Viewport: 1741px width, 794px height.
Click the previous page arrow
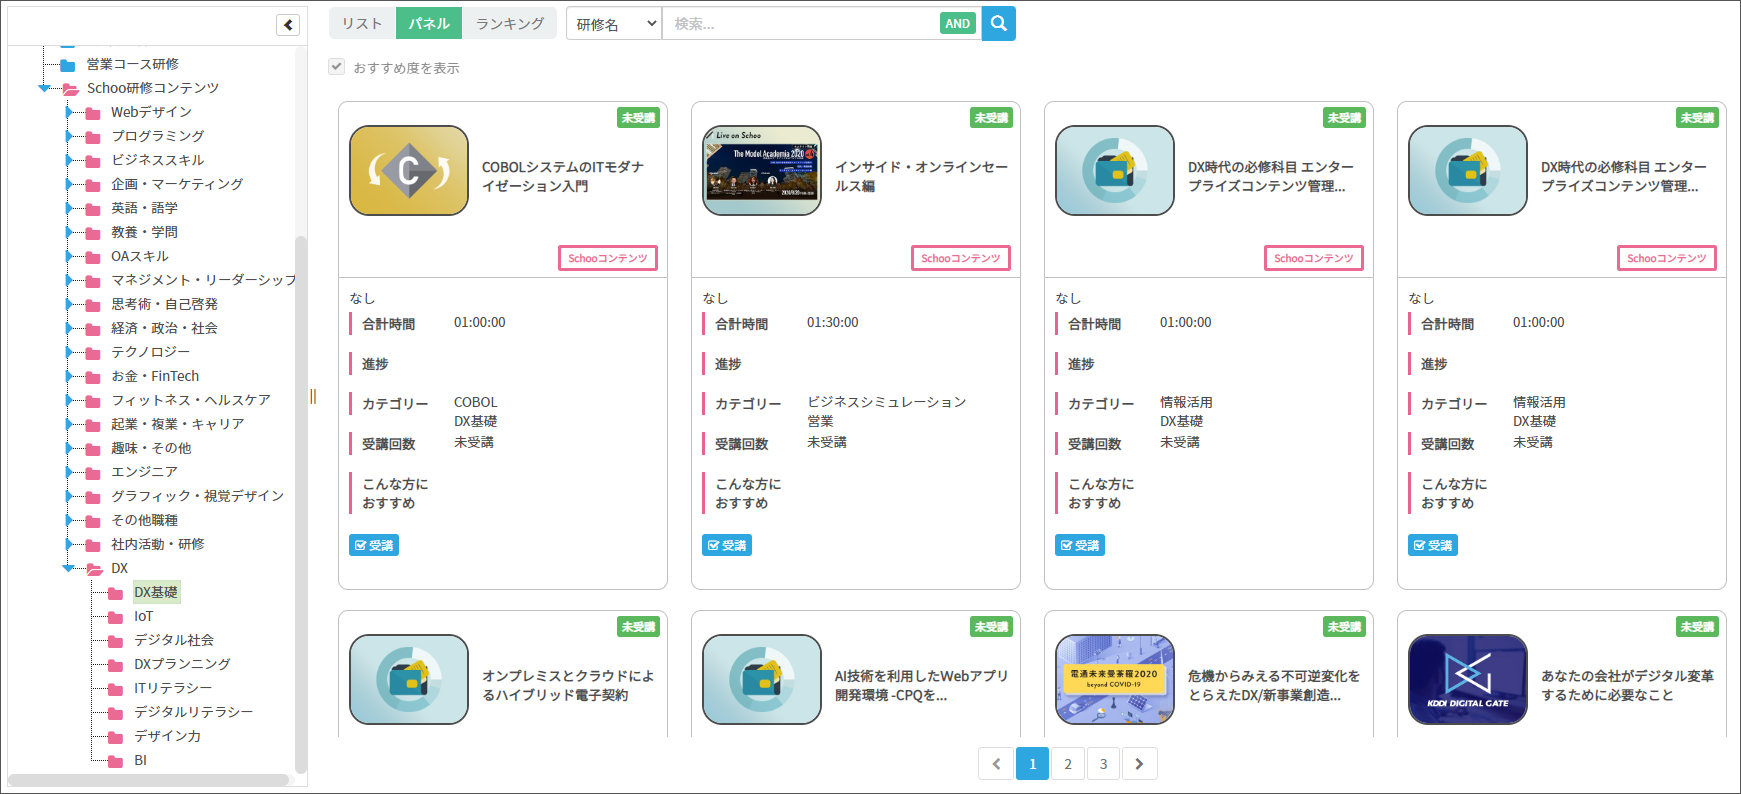(996, 764)
